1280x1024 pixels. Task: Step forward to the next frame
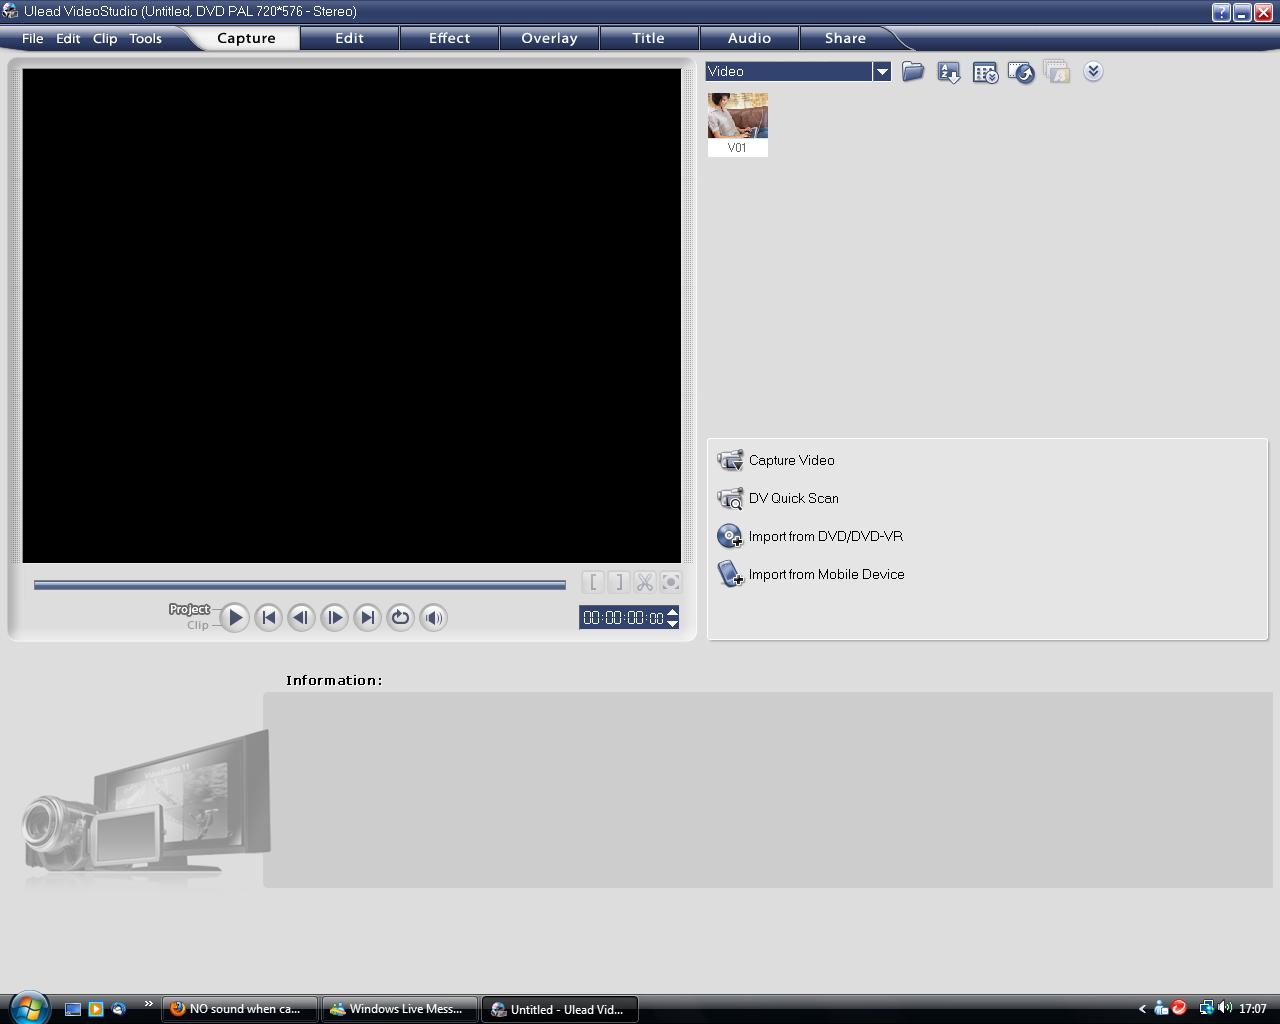coord(334,617)
